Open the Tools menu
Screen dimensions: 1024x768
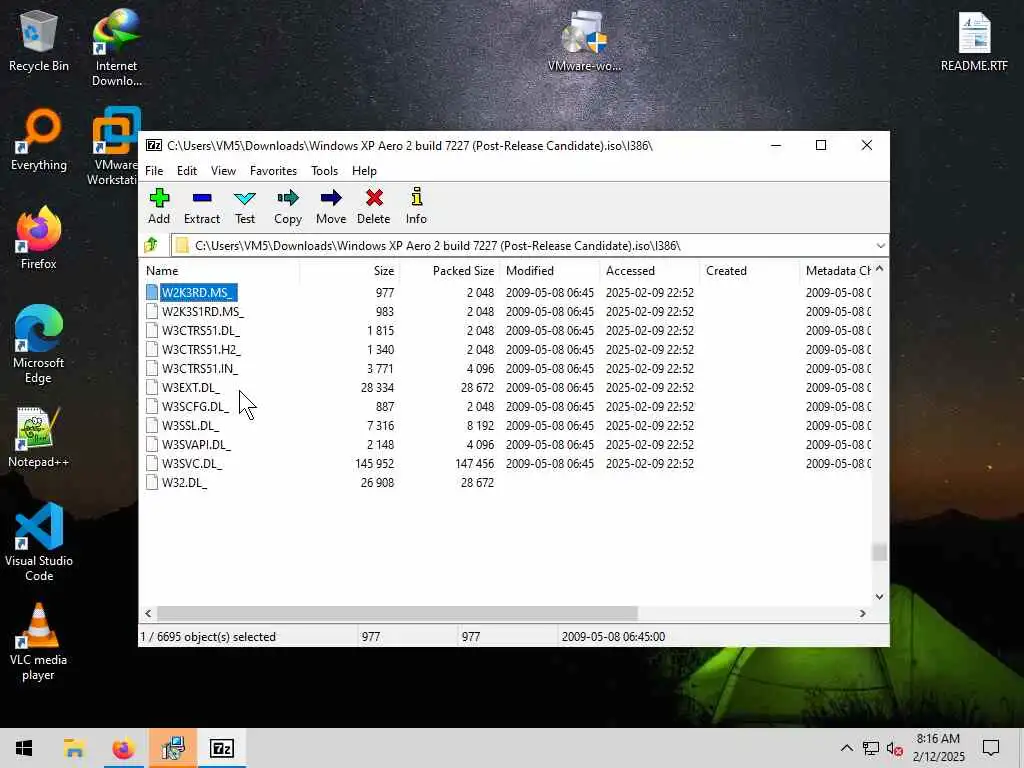point(325,170)
